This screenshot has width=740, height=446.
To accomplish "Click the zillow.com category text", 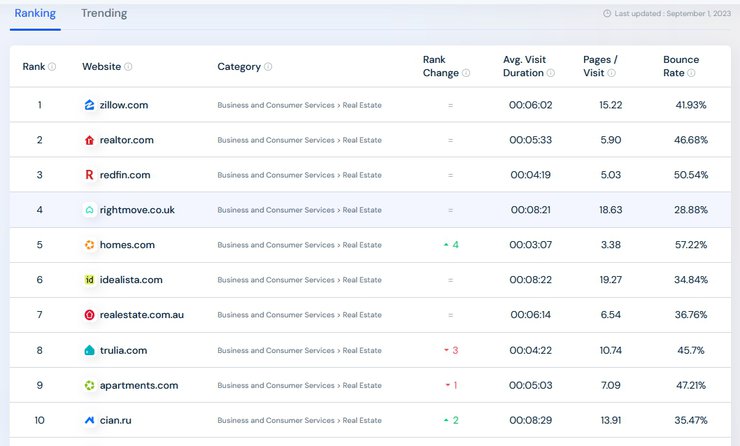I will (x=299, y=105).
